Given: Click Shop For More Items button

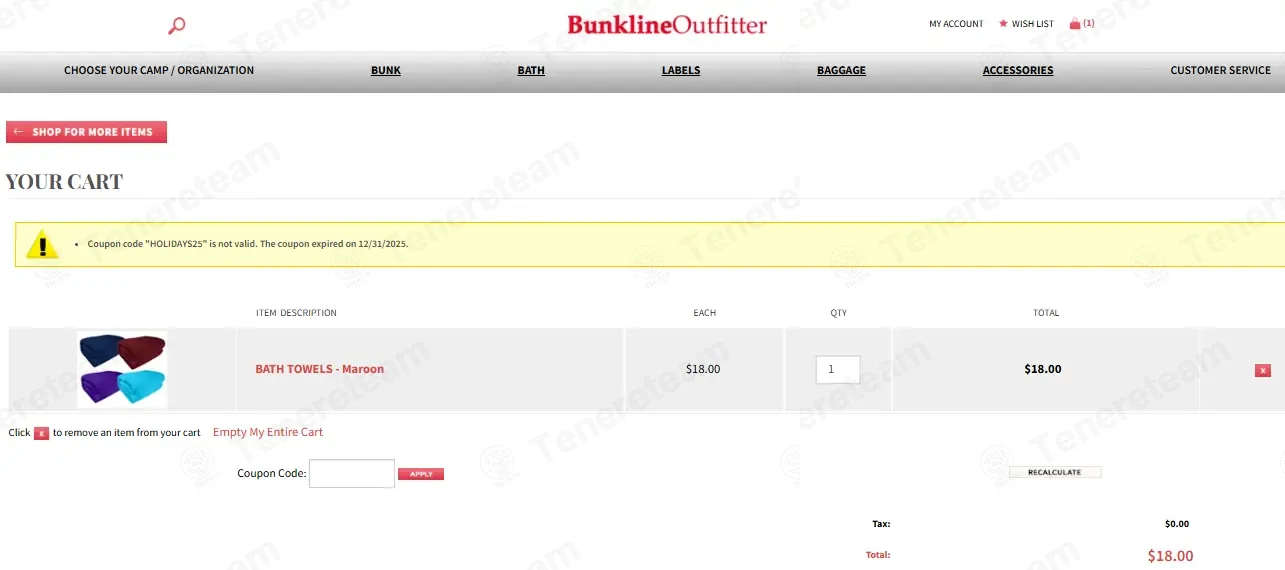Looking at the screenshot, I should point(87,132).
